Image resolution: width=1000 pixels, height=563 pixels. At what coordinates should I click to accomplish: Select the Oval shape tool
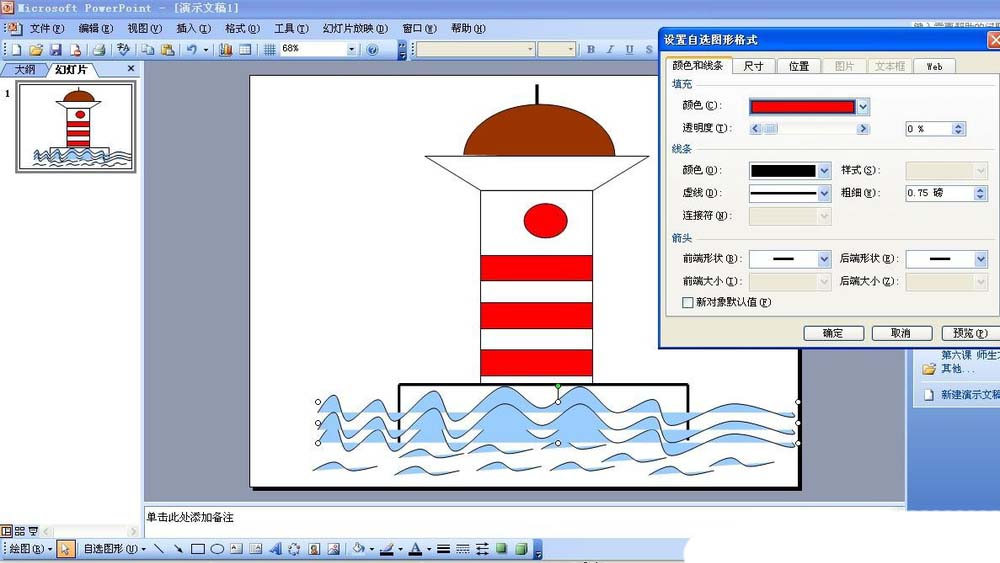pos(216,549)
